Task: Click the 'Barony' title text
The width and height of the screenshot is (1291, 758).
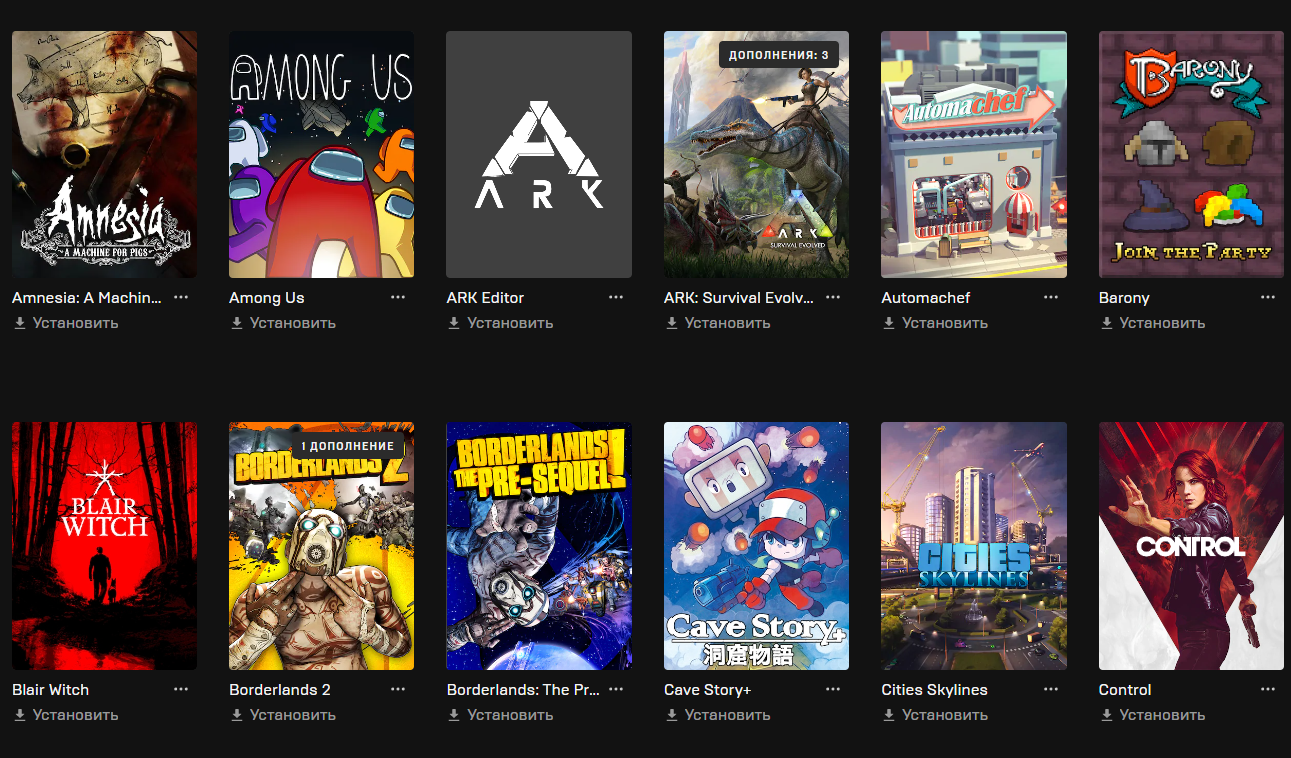Action: [1124, 298]
